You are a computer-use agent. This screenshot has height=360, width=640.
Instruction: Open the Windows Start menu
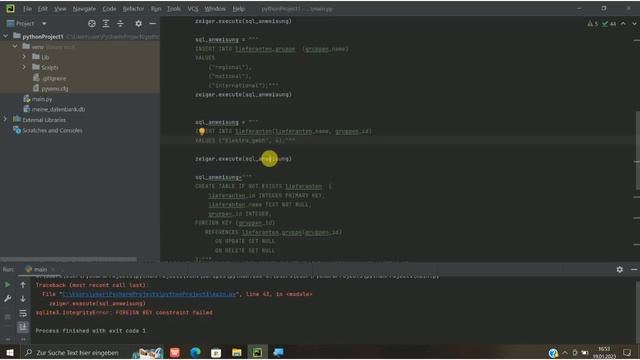[10, 352]
